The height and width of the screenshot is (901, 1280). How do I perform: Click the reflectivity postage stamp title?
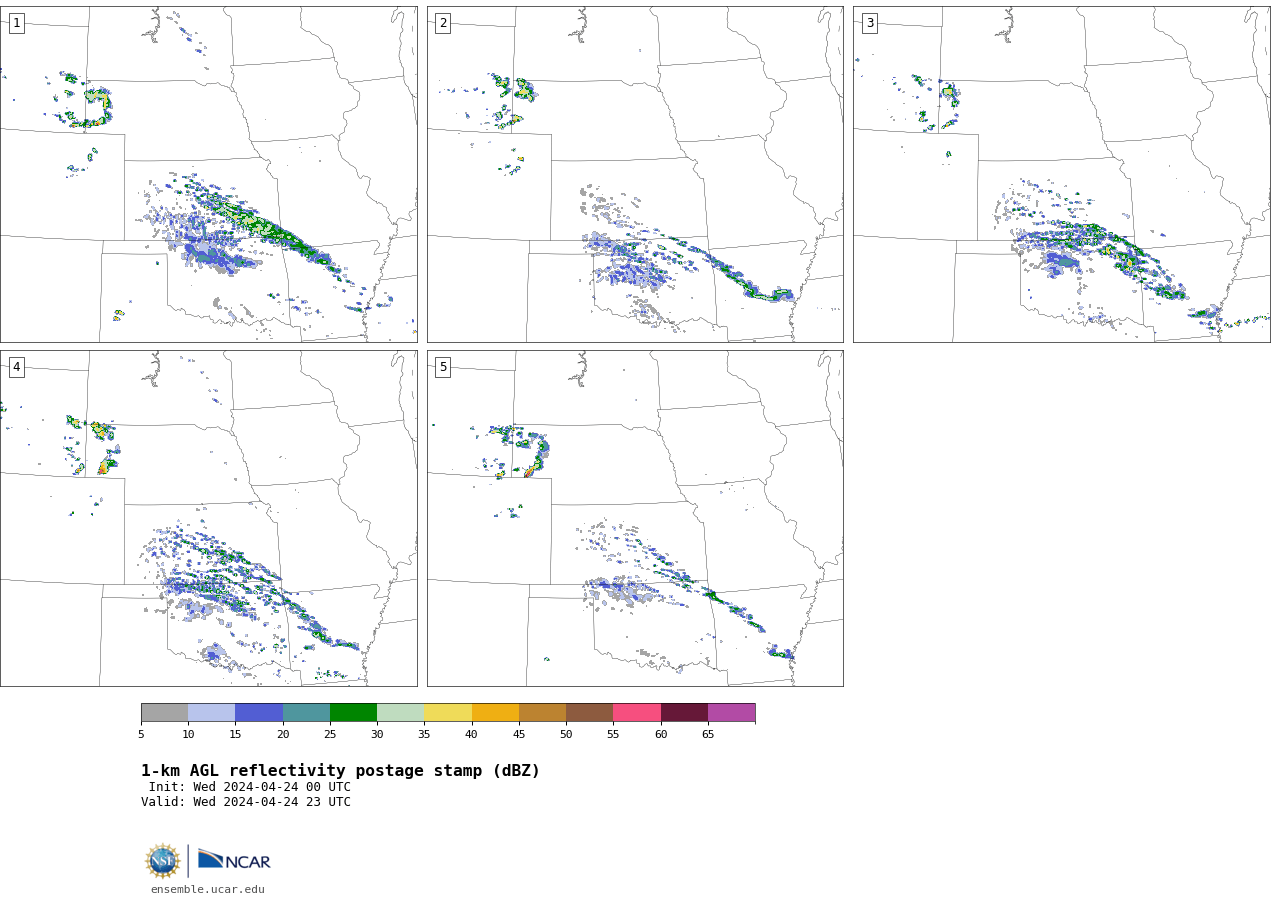tap(340, 771)
